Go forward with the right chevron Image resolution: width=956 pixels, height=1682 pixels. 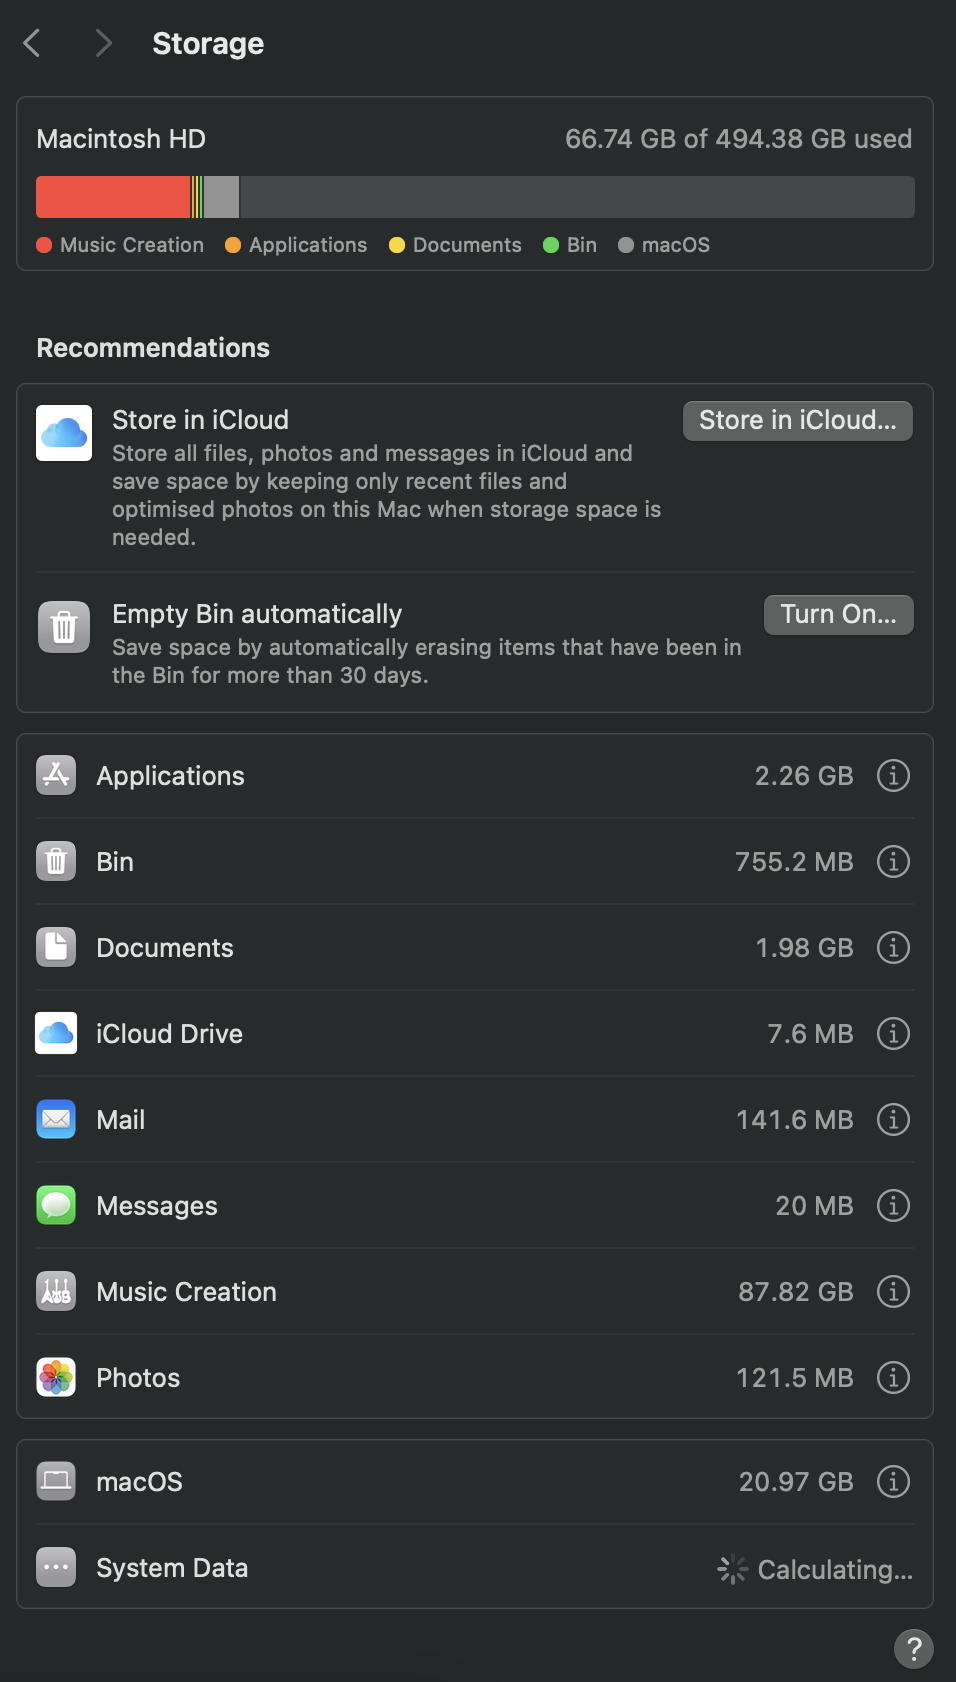point(103,43)
